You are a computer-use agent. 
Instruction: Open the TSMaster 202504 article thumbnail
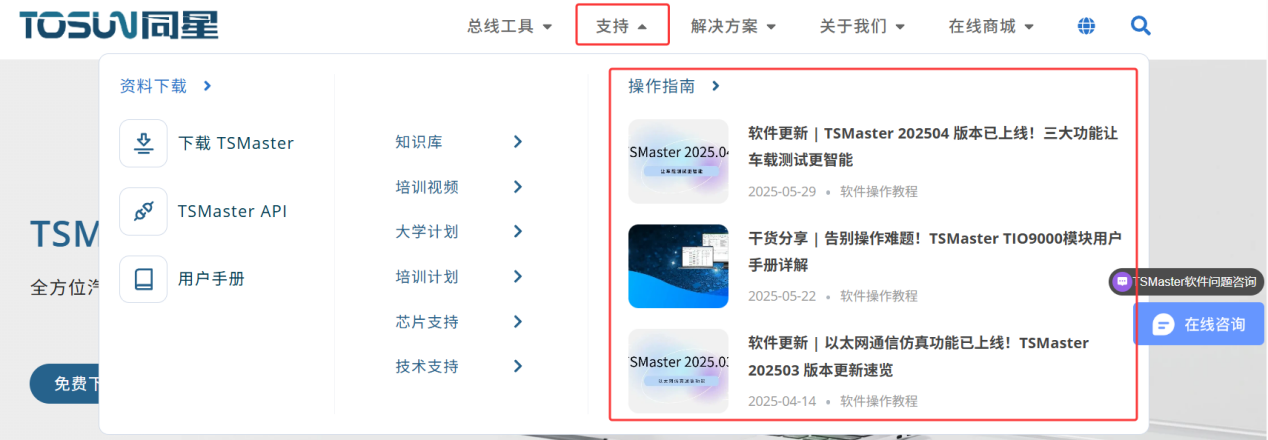click(678, 161)
